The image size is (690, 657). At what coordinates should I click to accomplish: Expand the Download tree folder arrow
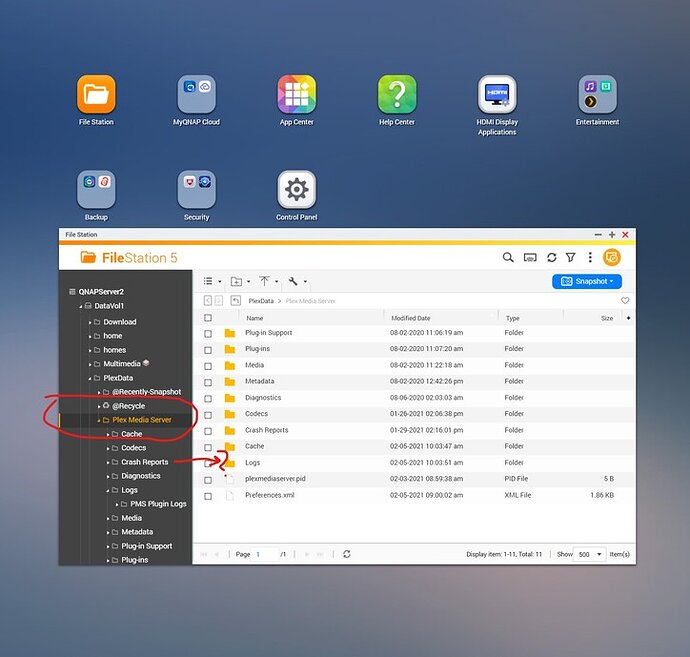tap(90, 323)
